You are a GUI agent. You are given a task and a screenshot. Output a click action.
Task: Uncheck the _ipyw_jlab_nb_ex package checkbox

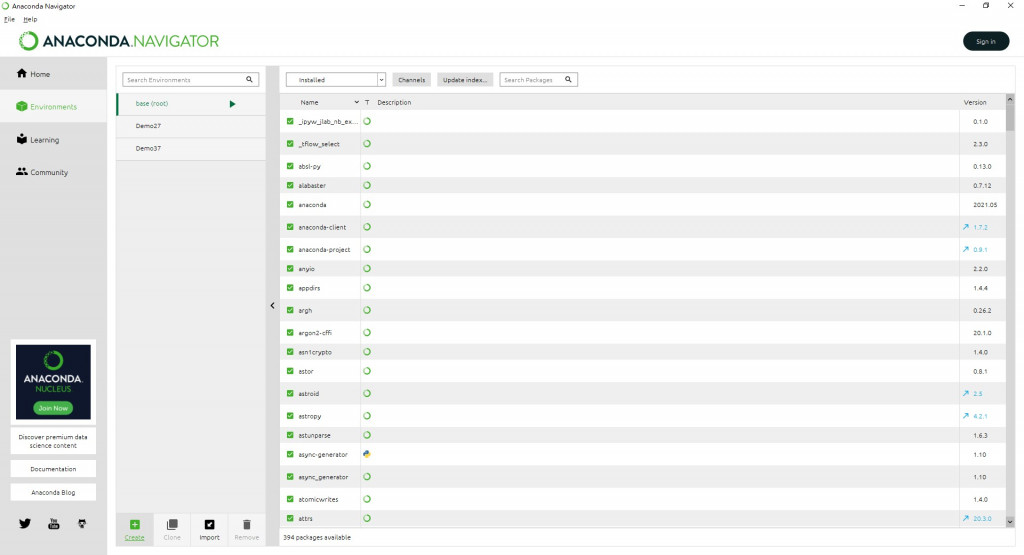(x=290, y=121)
